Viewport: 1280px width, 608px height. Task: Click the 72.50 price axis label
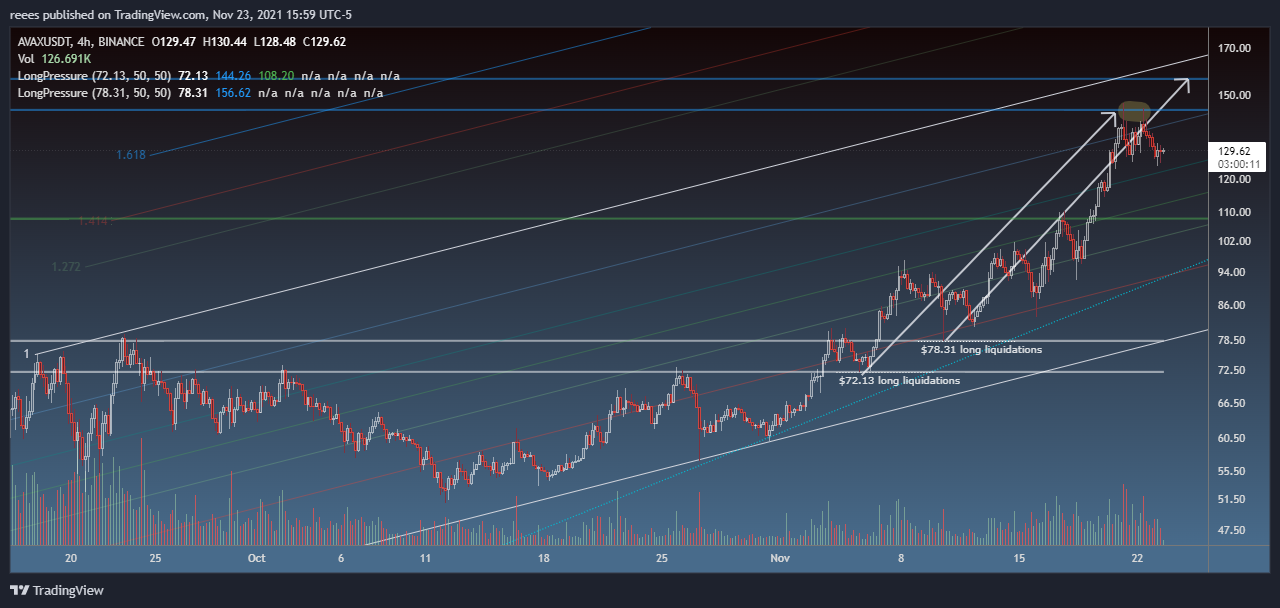[x=1233, y=370]
